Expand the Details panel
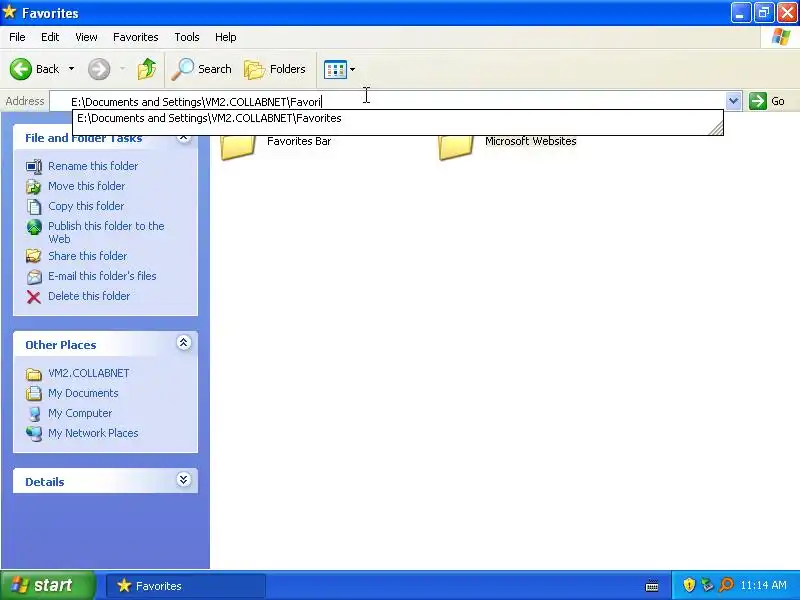800x600 pixels. [x=184, y=480]
